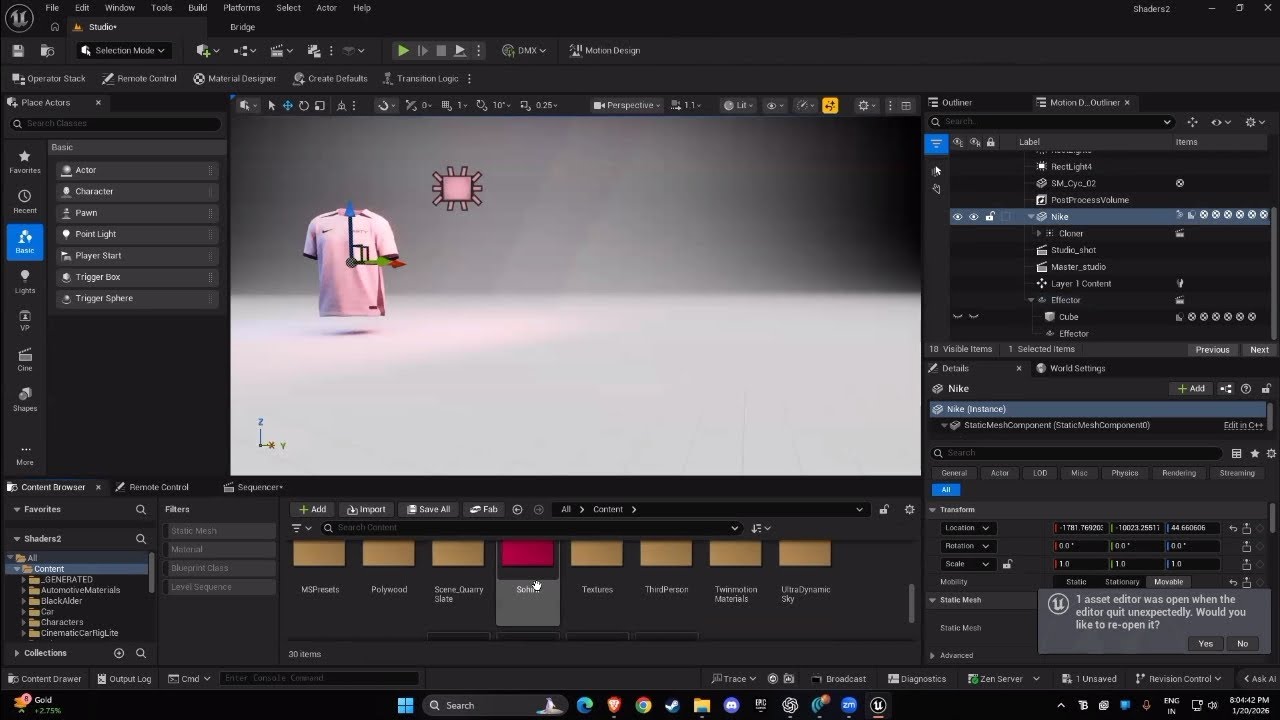Click Save All in Content Browser
This screenshot has height=720, width=1280.
pyautogui.click(x=429, y=509)
